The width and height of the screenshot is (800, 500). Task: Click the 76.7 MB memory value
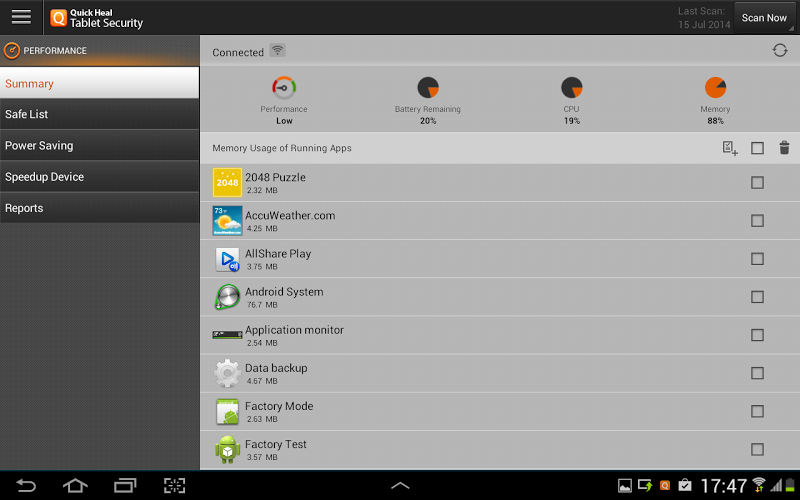[262, 305]
